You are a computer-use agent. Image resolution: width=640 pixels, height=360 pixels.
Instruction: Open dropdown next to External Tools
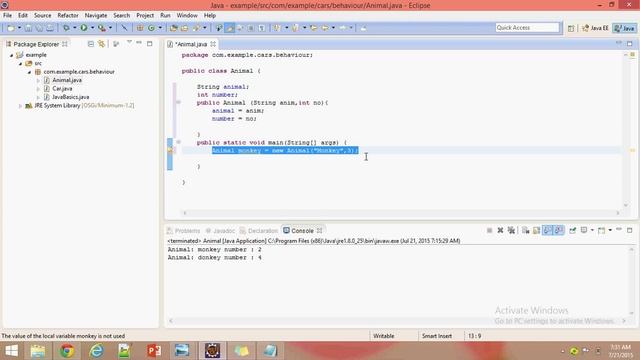point(110,28)
